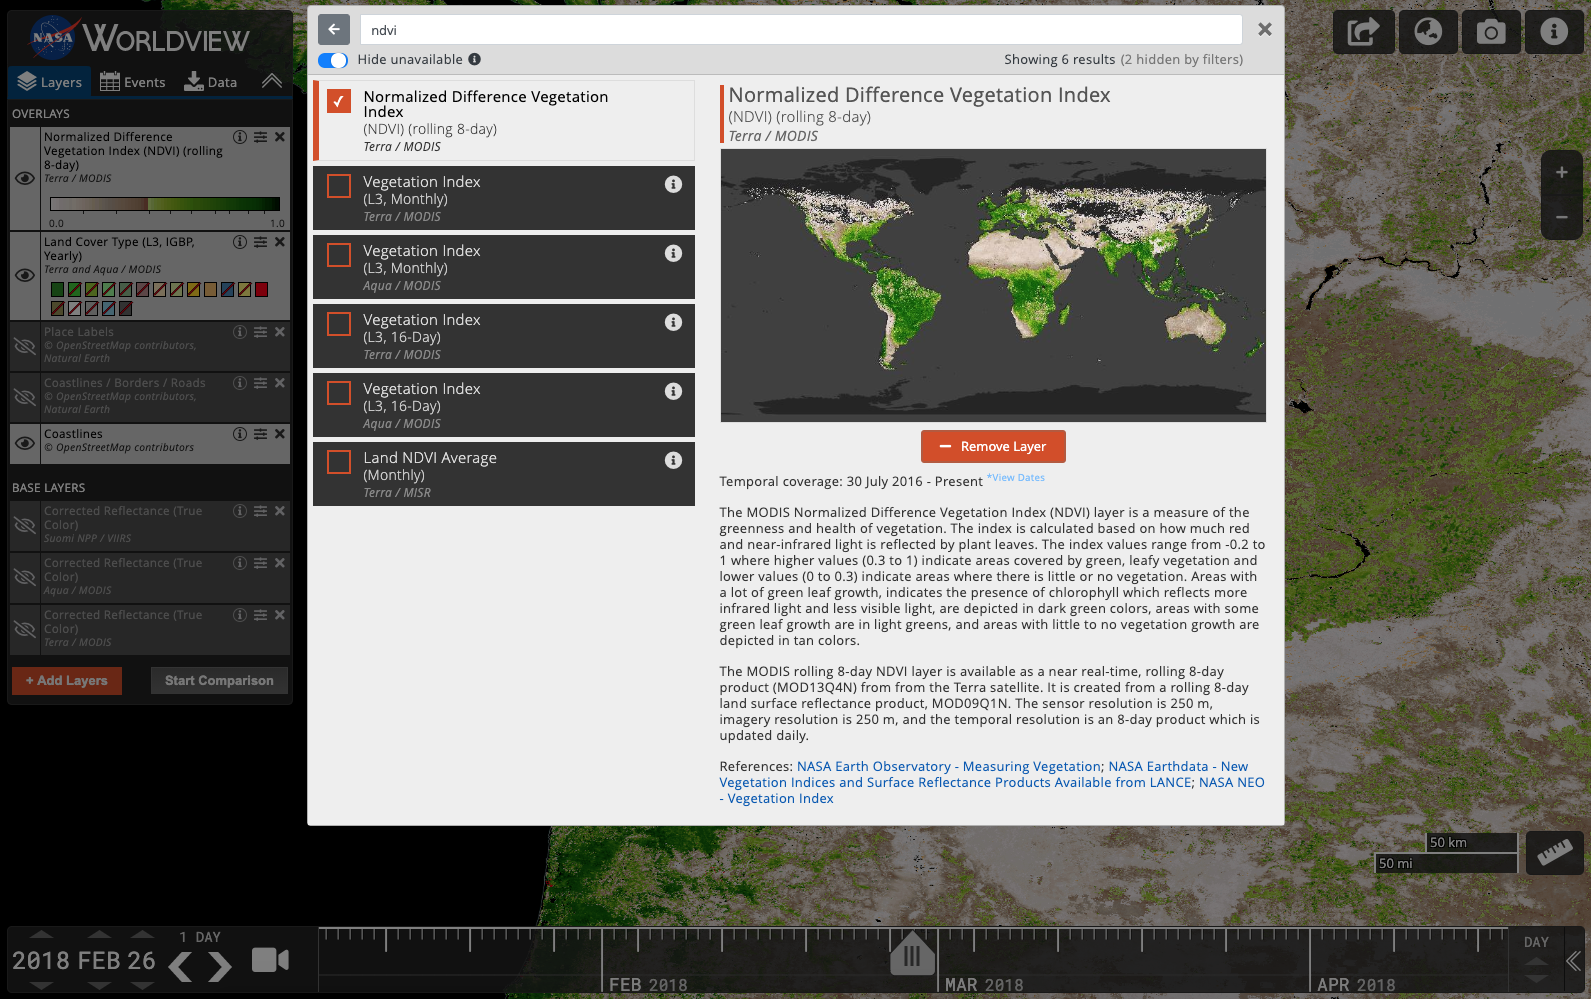Increase the day value
Viewport: 1591px width, 999px height.
coord(142,935)
